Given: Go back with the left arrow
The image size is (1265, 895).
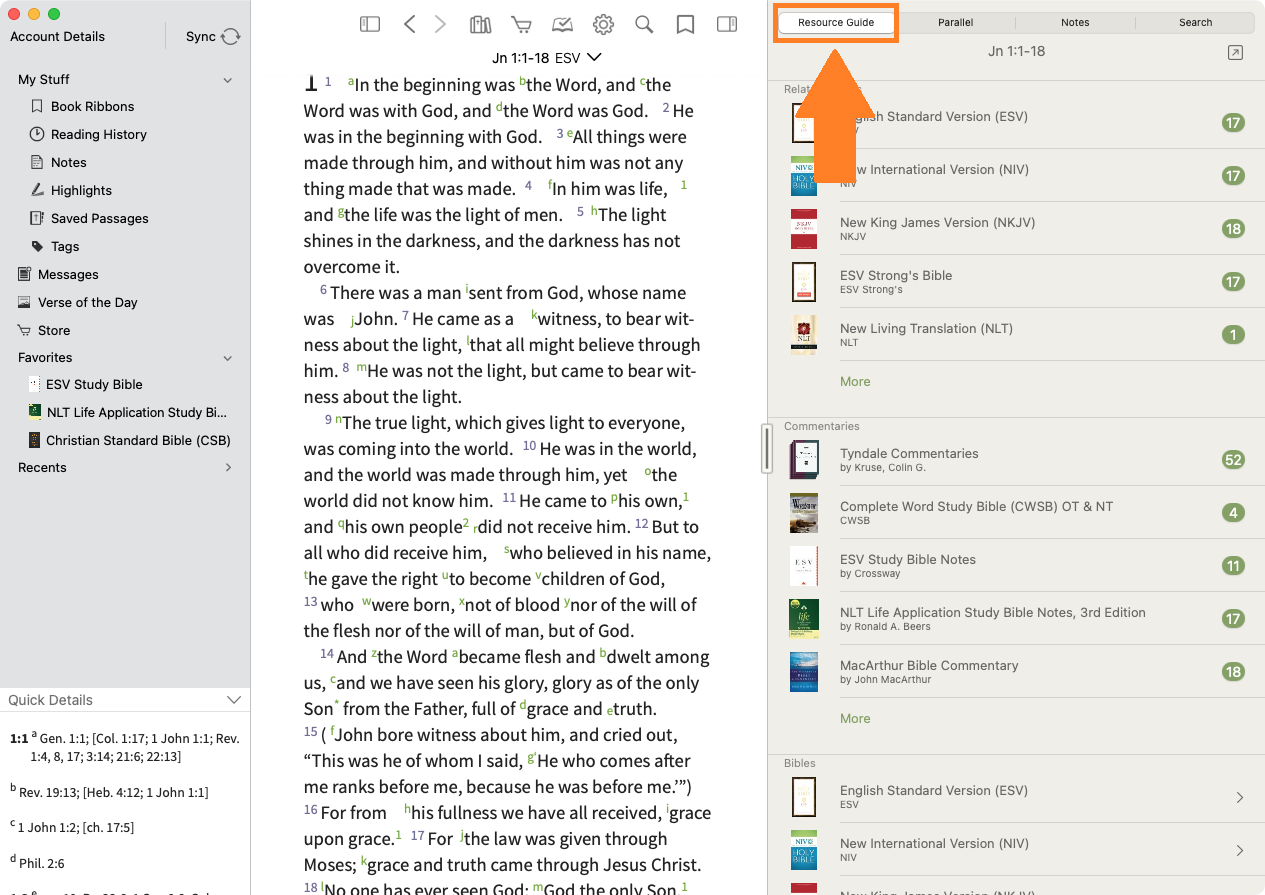Looking at the screenshot, I should pos(409,24).
